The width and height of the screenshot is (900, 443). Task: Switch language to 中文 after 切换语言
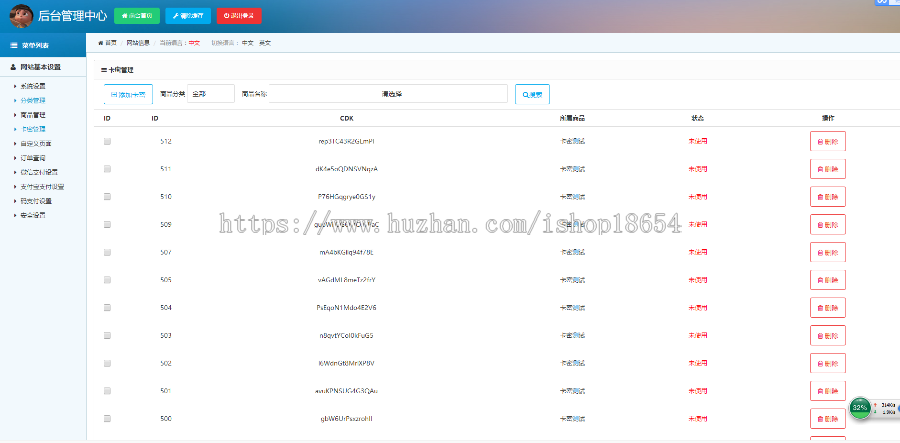pos(247,43)
